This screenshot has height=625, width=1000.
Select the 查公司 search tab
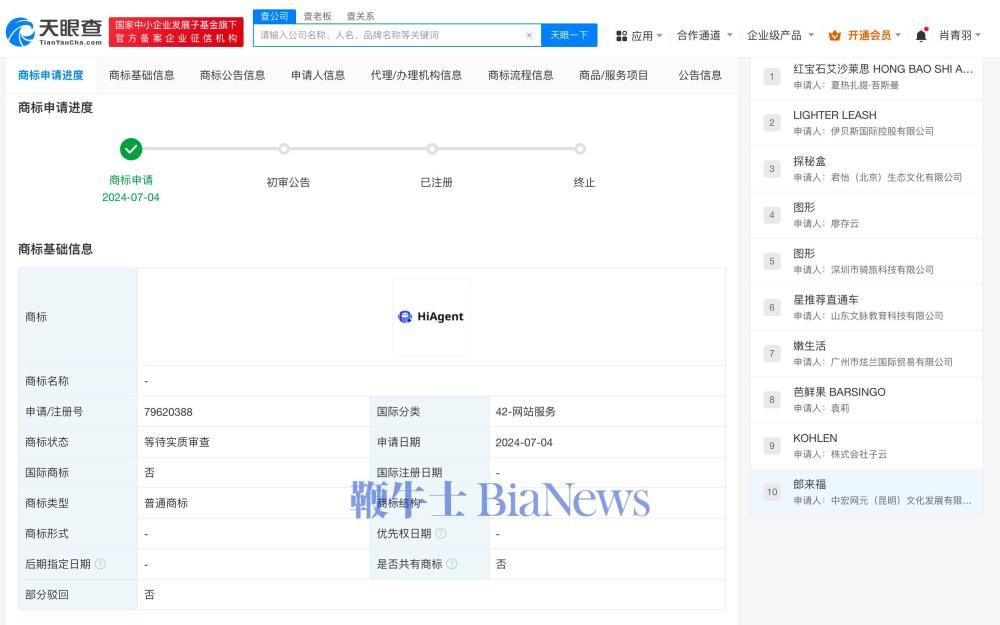274,16
